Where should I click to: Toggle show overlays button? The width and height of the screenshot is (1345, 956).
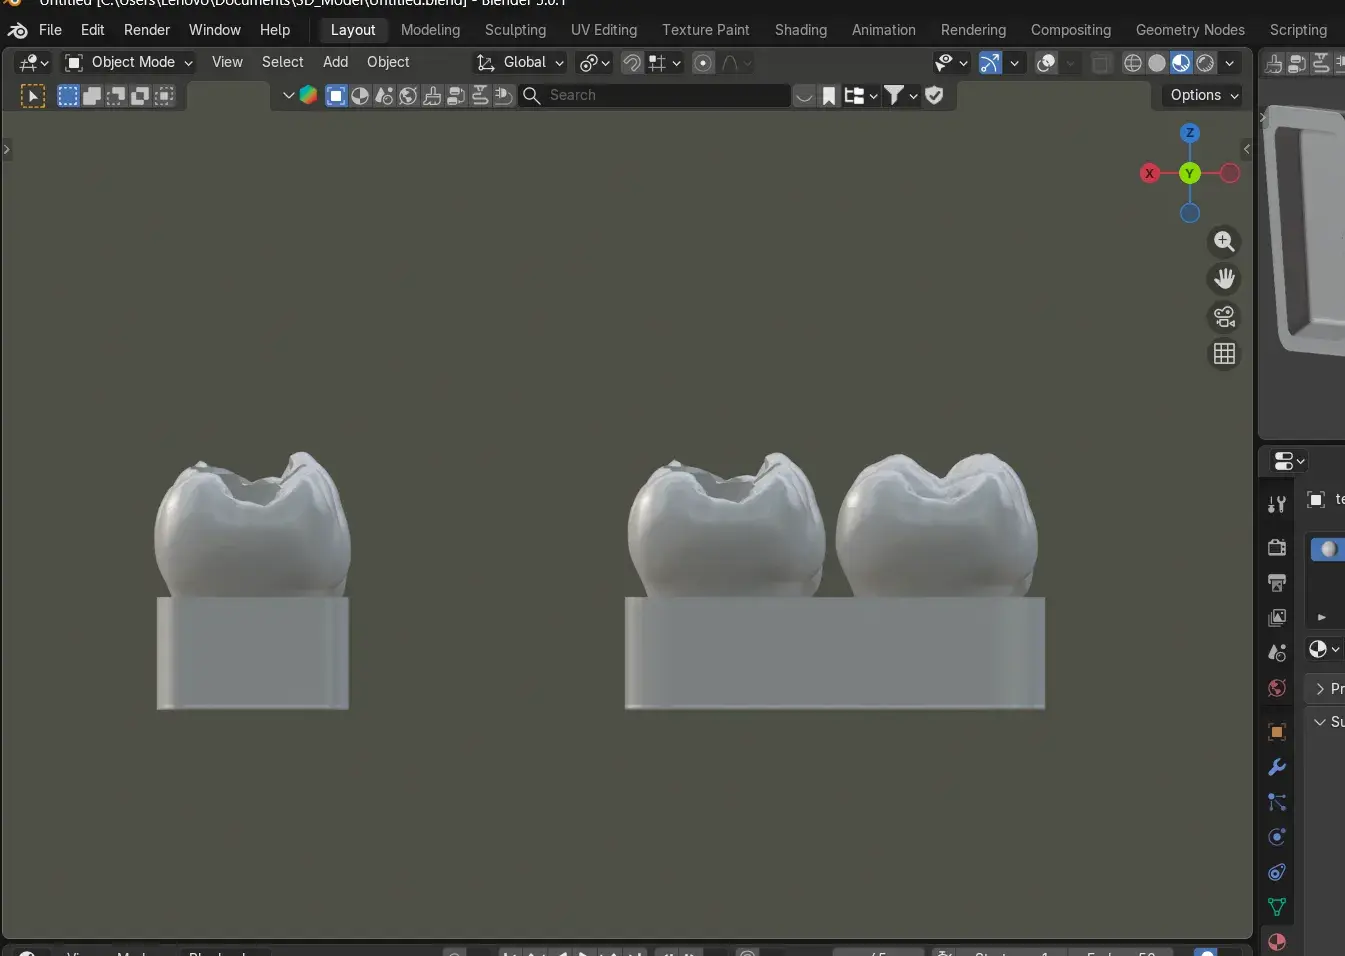(x=1046, y=63)
